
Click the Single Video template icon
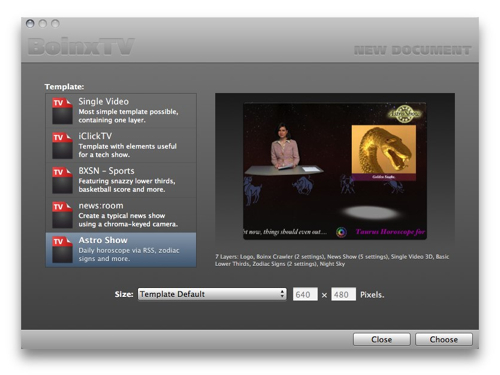coord(62,111)
